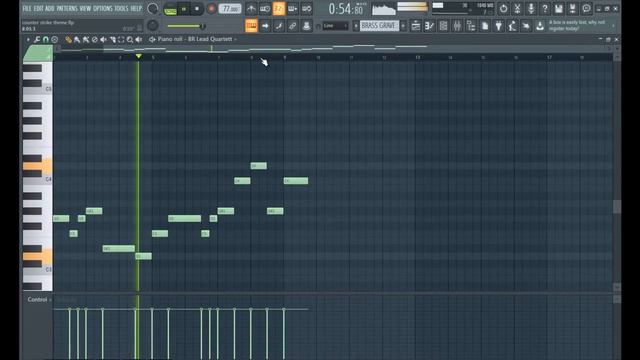
Task: Open the speech bubble news icon
Action: [587, 9]
